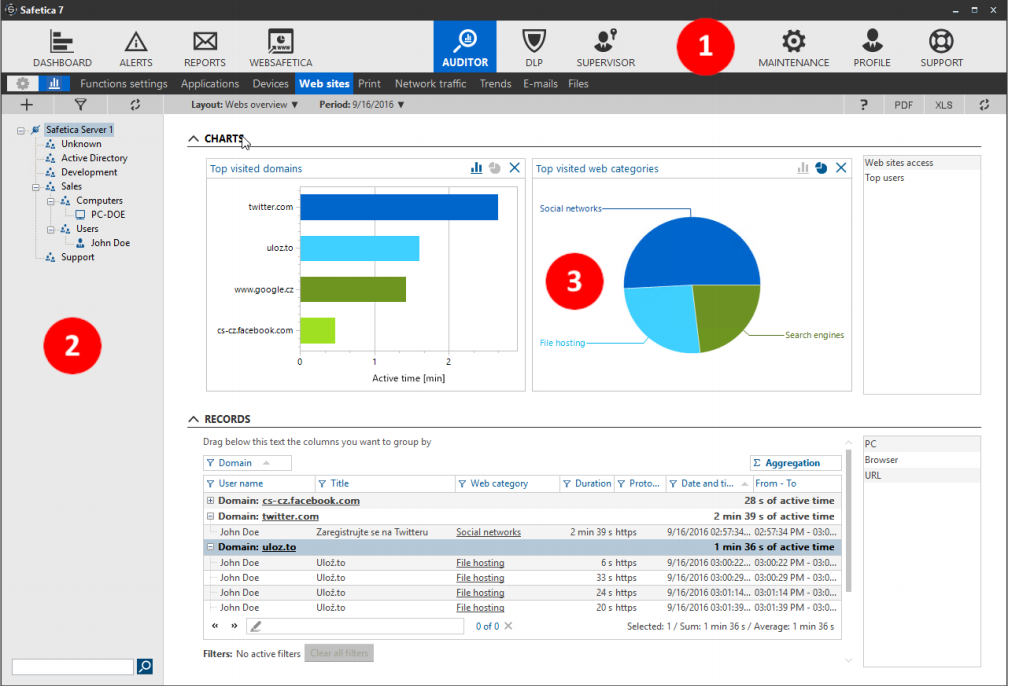Open the Dashboard module icon

click(62, 43)
